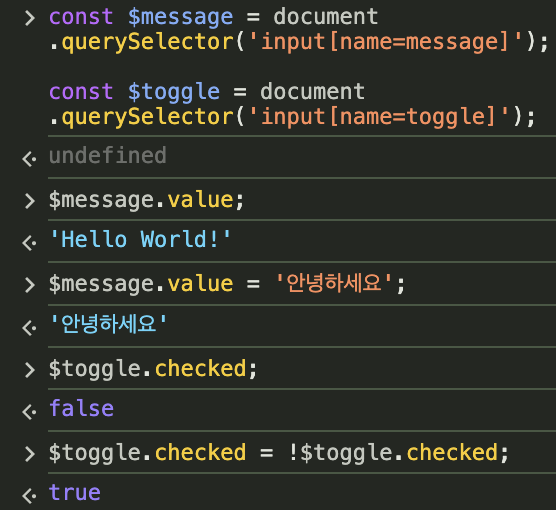This screenshot has height=510, width=556.
Task: Click the $message variable in const declaration
Action: click(180, 17)
